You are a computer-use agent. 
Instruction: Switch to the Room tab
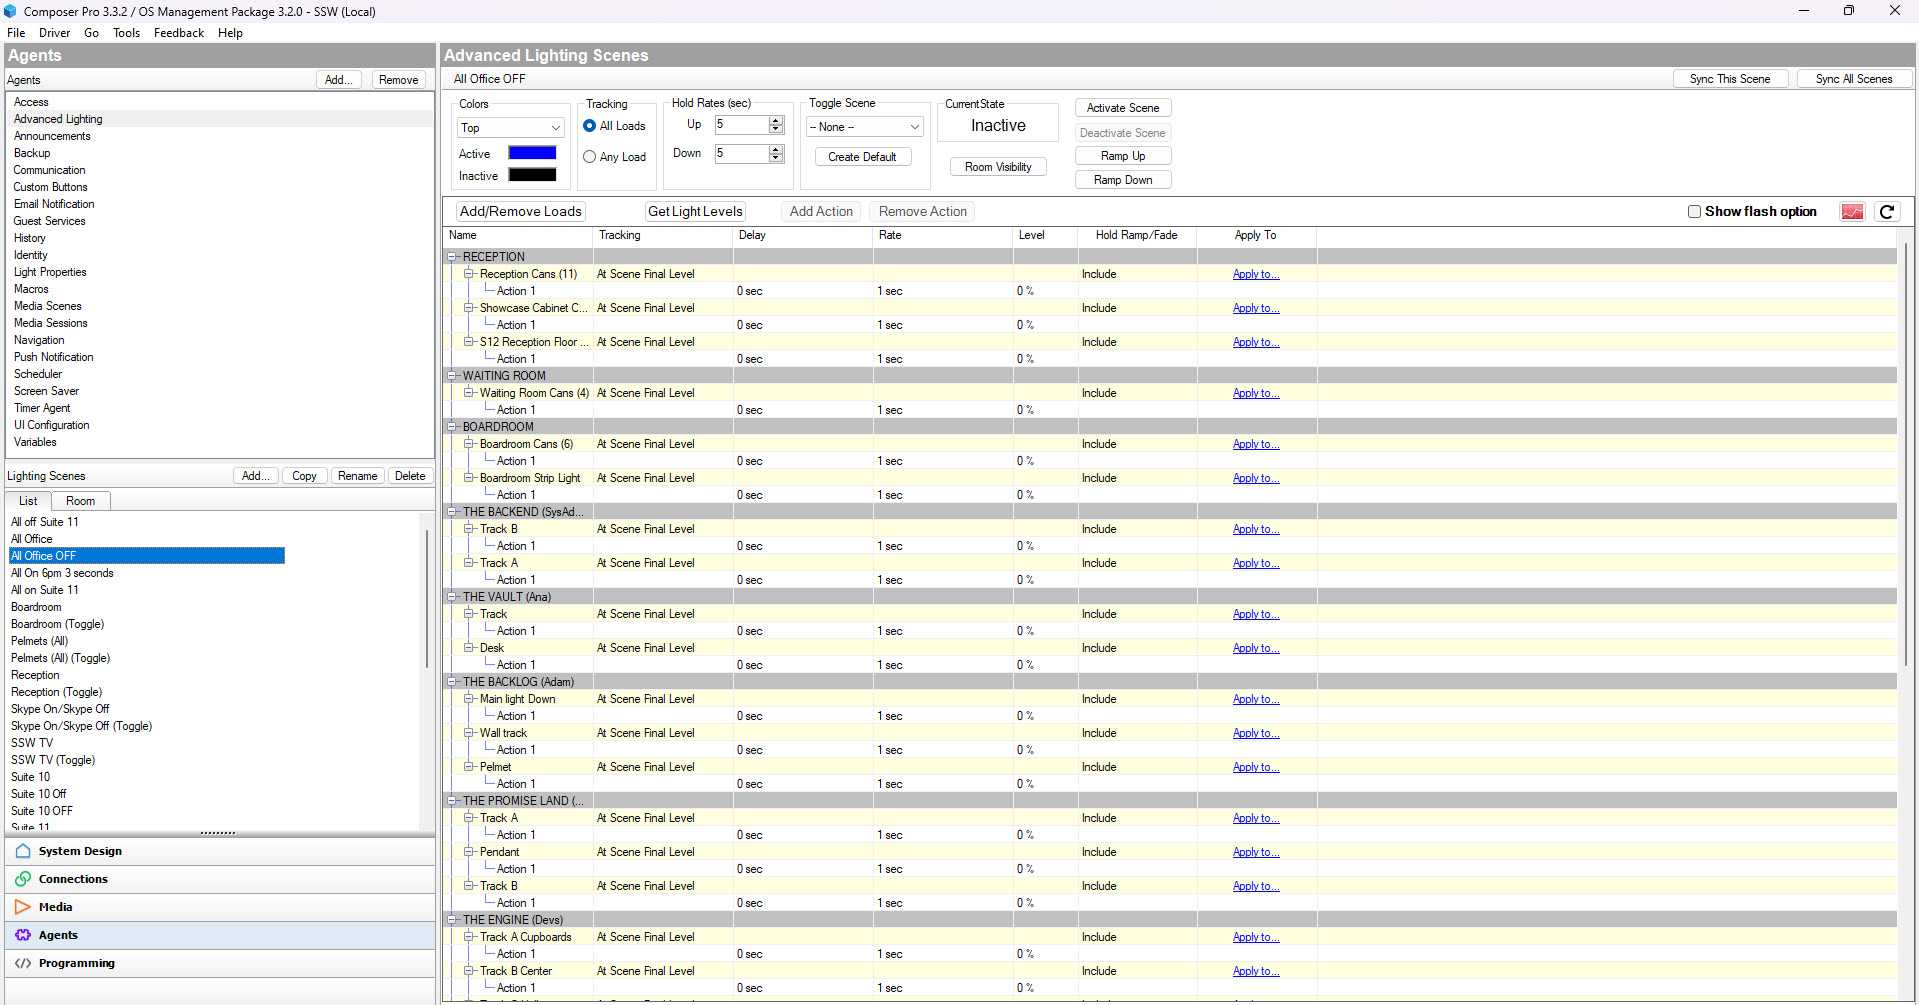coord(80,501)
